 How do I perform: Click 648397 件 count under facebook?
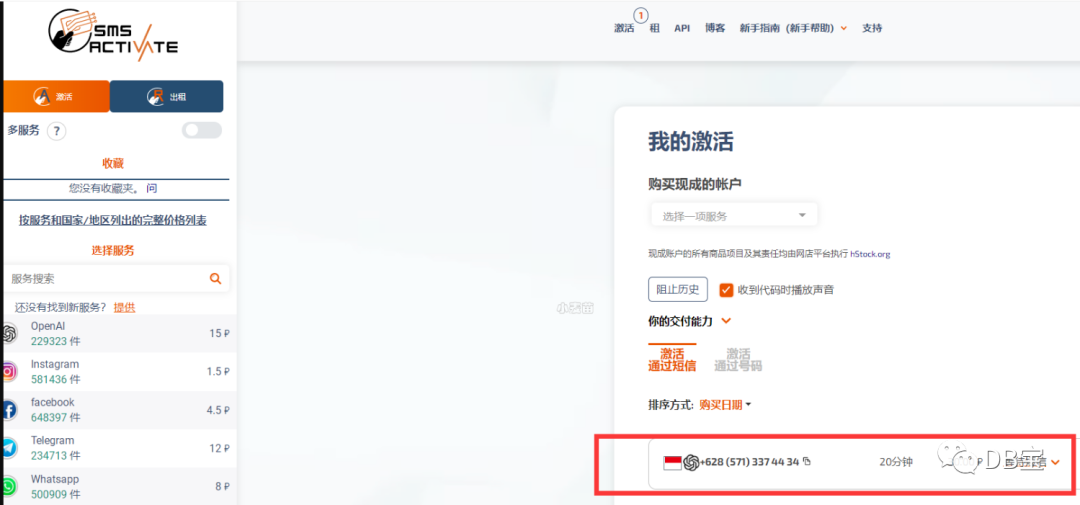[56, 418]
